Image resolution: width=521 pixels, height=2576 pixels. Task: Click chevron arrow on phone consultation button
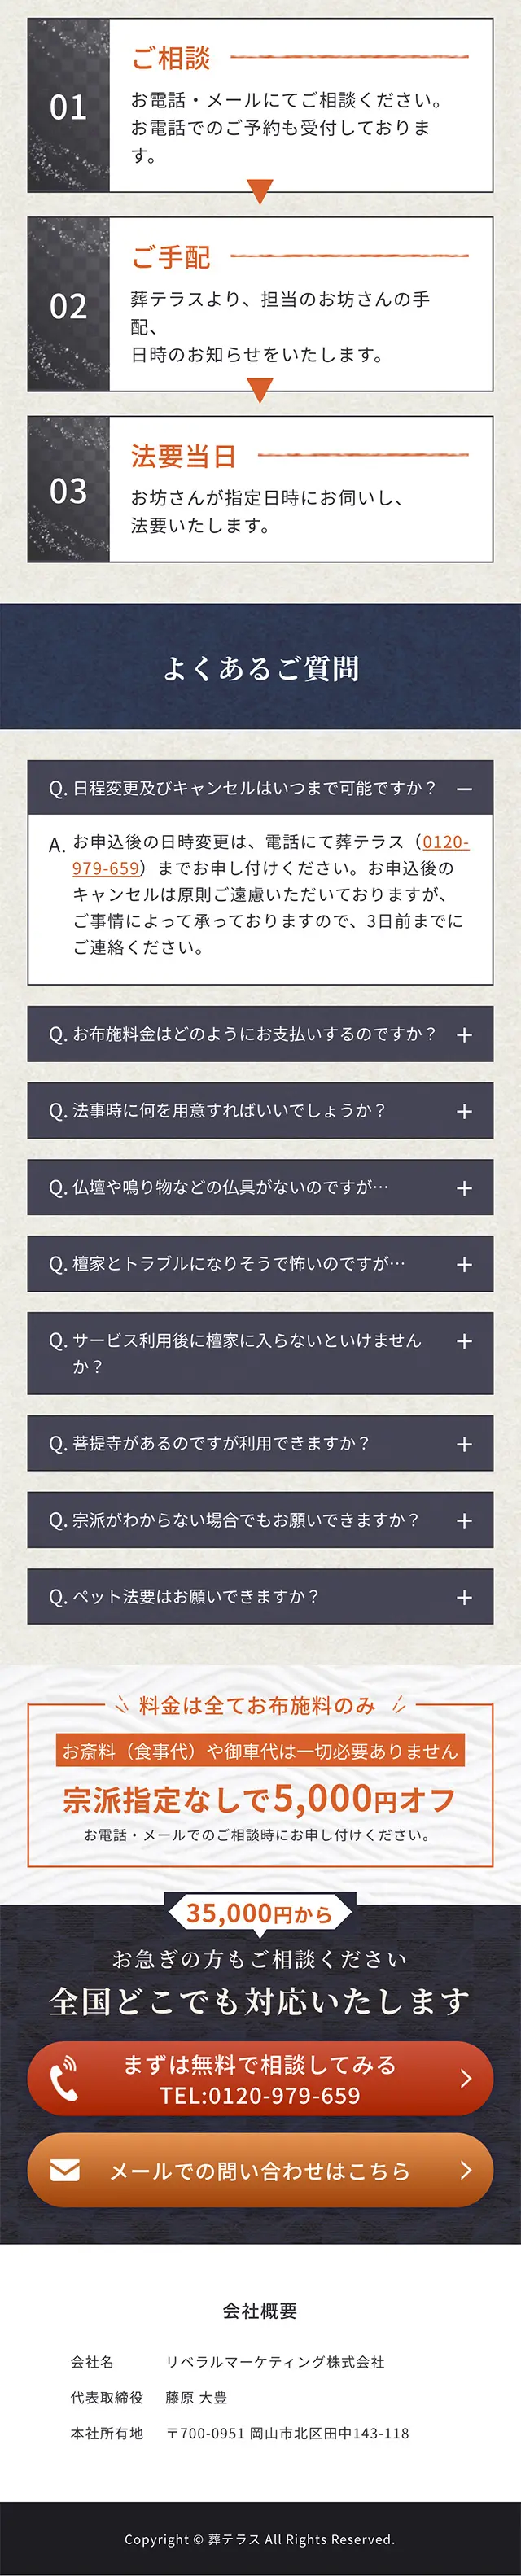click(x=465, y=2078)
